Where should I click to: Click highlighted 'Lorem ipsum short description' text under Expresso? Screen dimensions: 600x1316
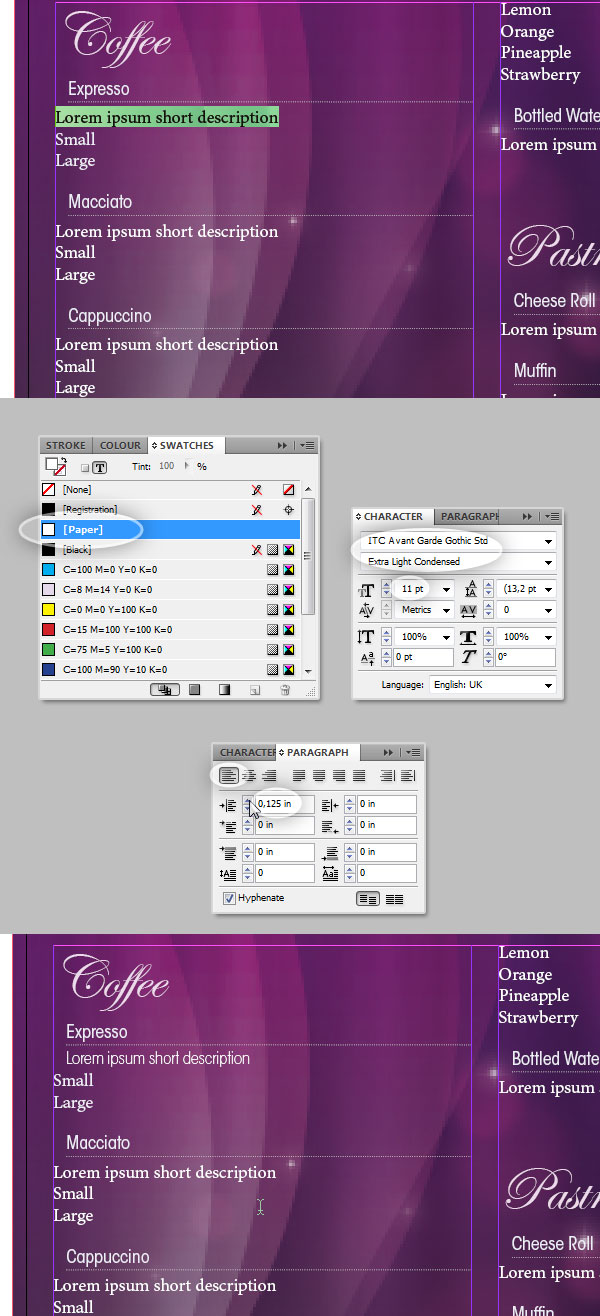point(167,118)
